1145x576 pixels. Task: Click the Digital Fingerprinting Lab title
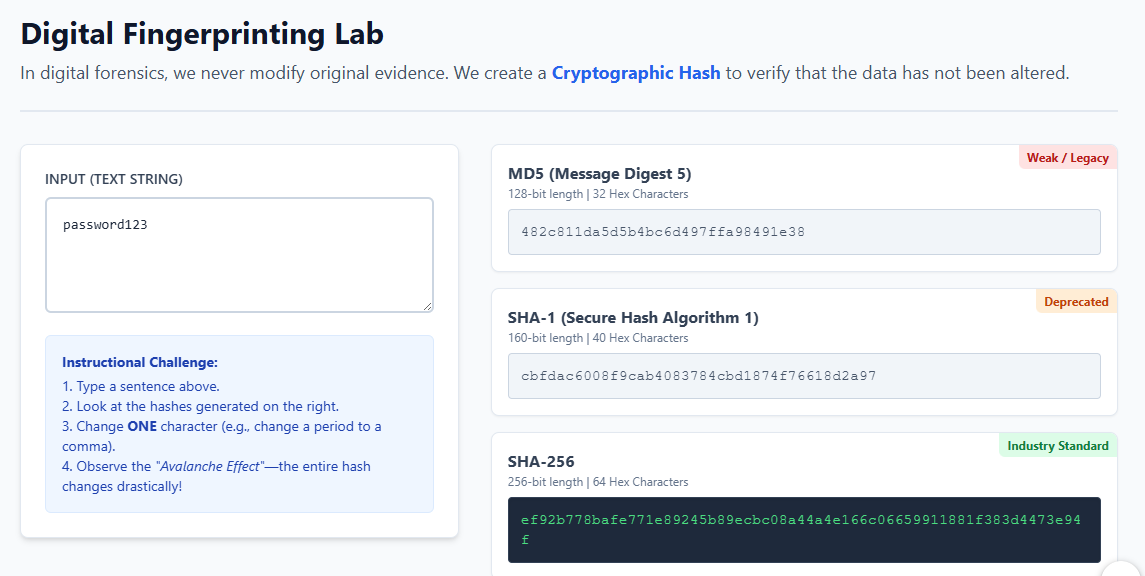coord(202,34)
